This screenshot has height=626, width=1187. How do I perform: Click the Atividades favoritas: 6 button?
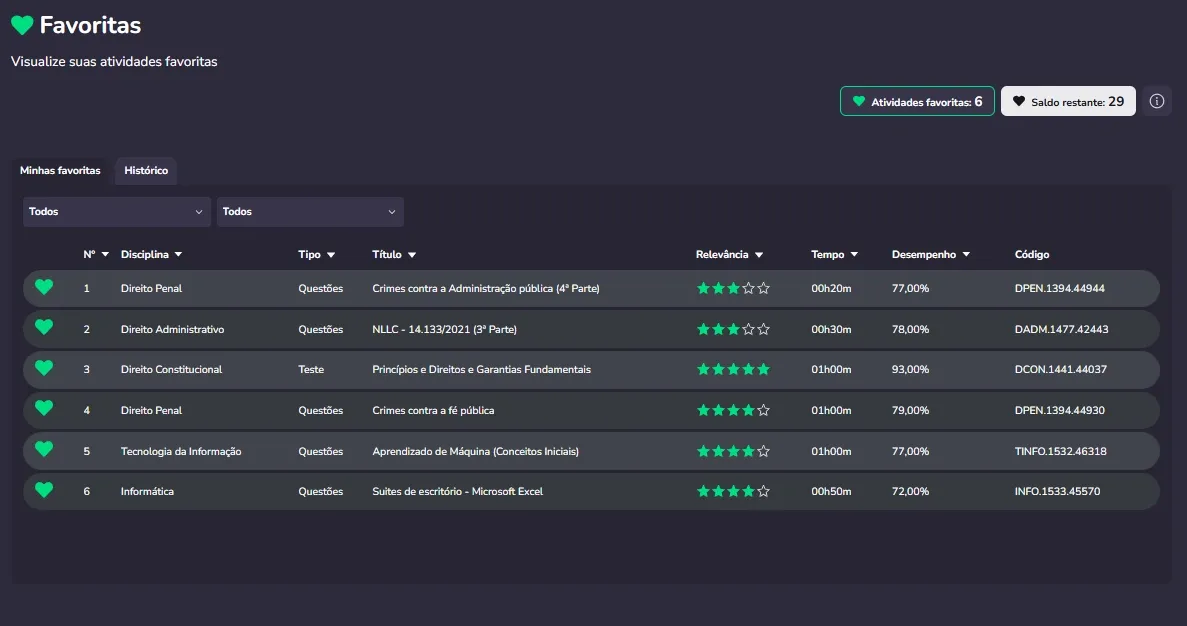[x=917, y=101]
